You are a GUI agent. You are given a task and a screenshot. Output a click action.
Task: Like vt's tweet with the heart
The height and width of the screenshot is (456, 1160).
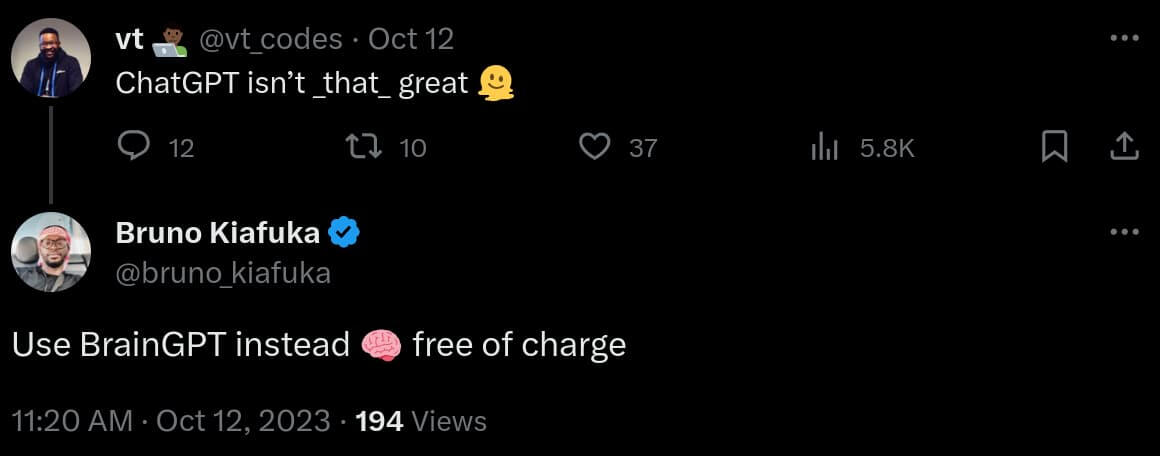595,147
